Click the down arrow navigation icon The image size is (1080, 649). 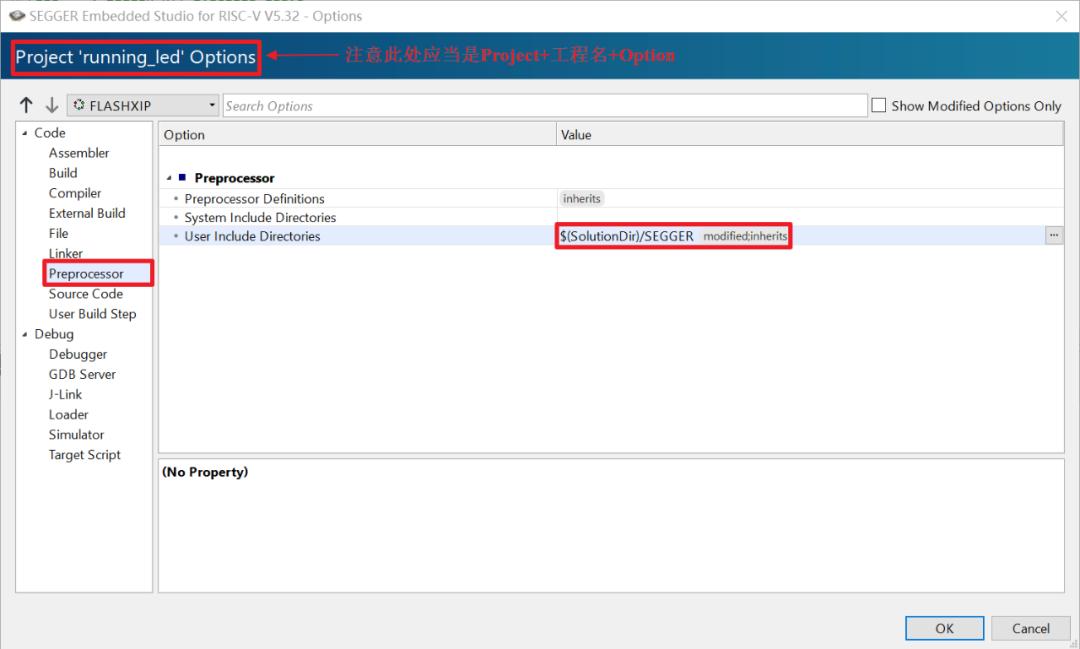51,106
